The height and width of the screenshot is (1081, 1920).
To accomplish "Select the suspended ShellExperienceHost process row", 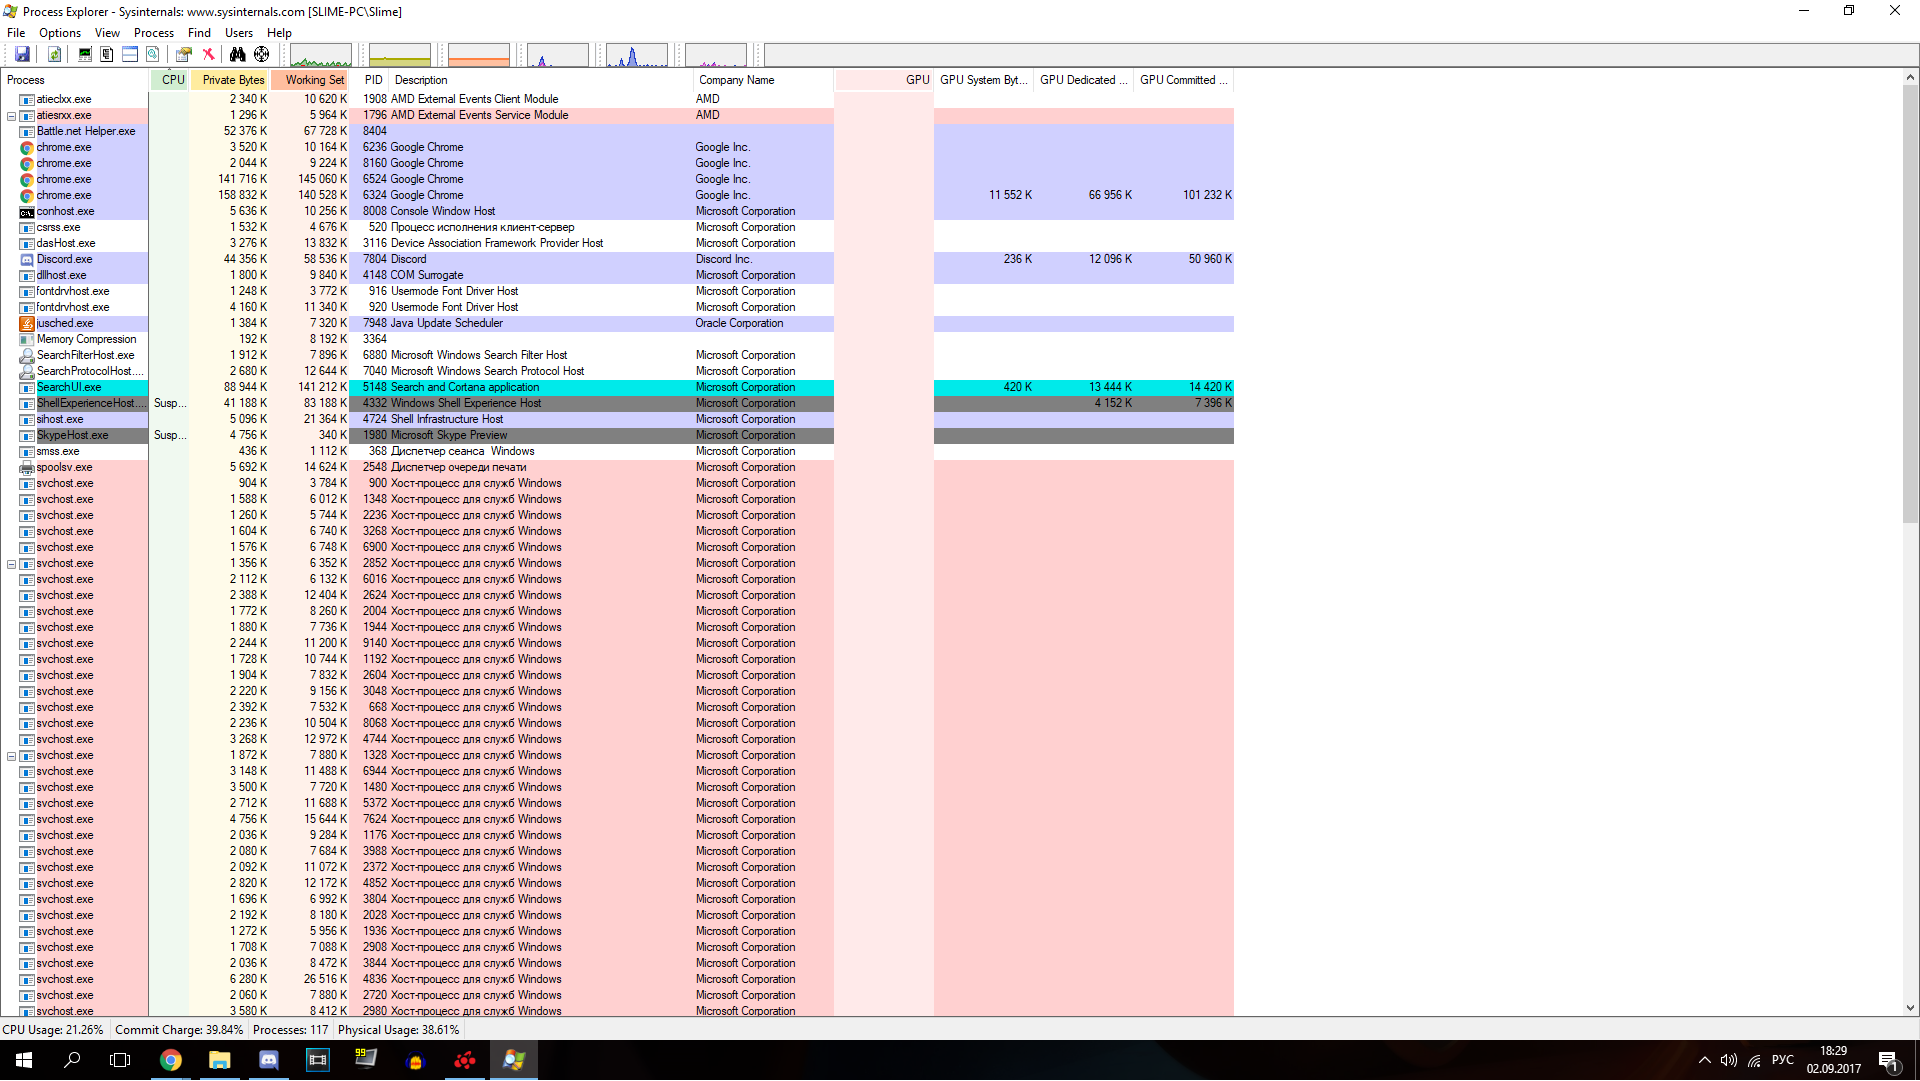I will point(617,403).
